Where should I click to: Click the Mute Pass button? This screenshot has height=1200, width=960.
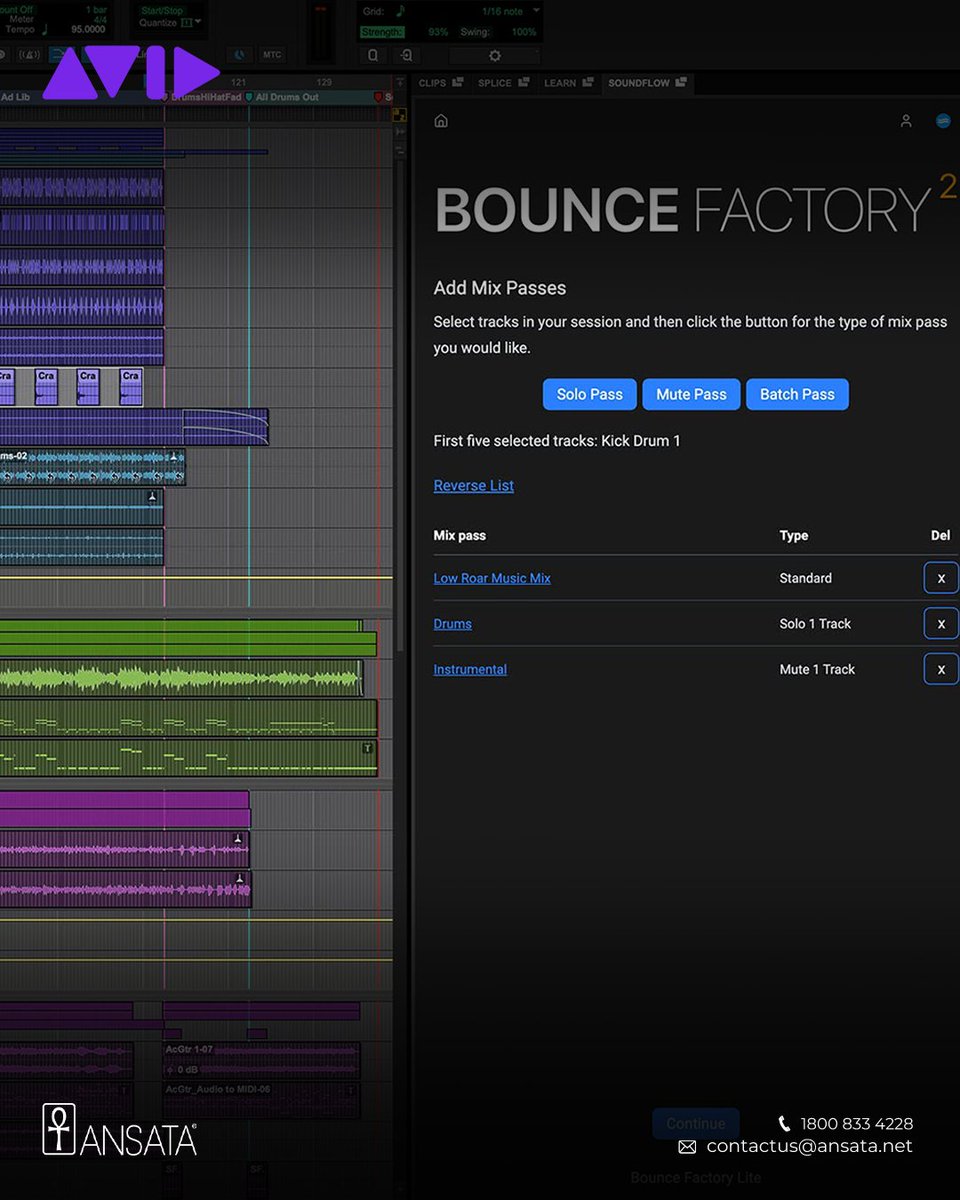coord(691,394)
